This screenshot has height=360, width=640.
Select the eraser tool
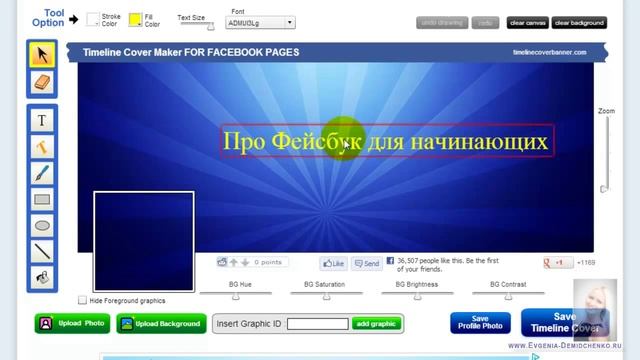42,83
